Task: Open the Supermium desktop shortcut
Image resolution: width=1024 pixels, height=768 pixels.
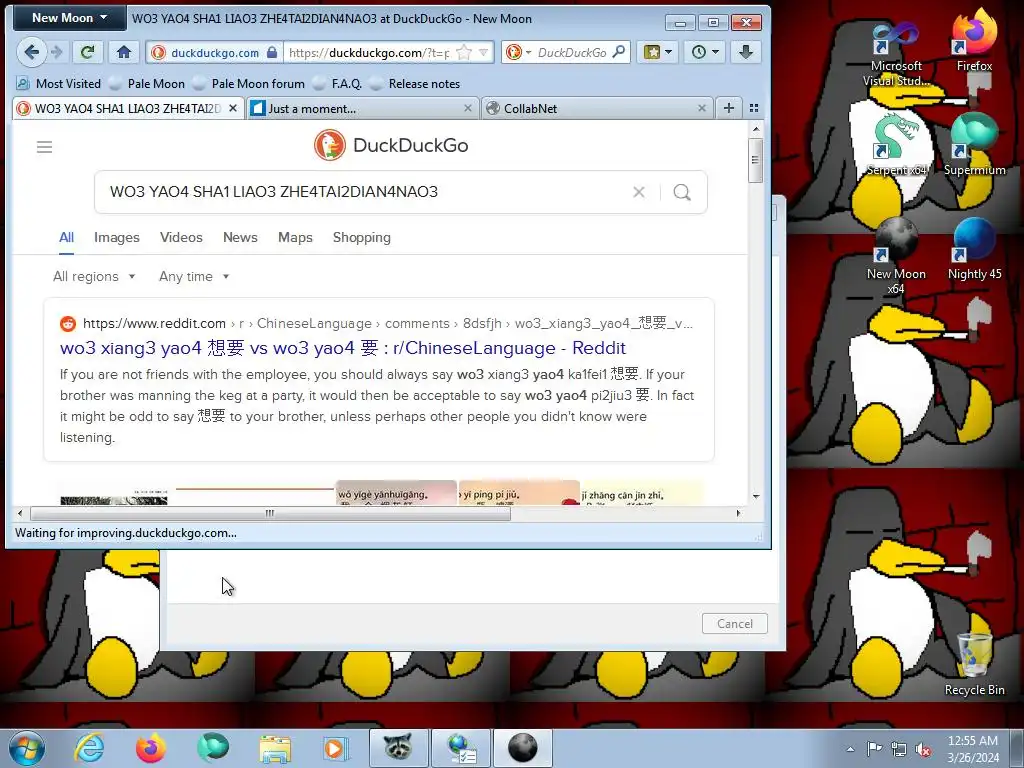Action: coord(974,145)
